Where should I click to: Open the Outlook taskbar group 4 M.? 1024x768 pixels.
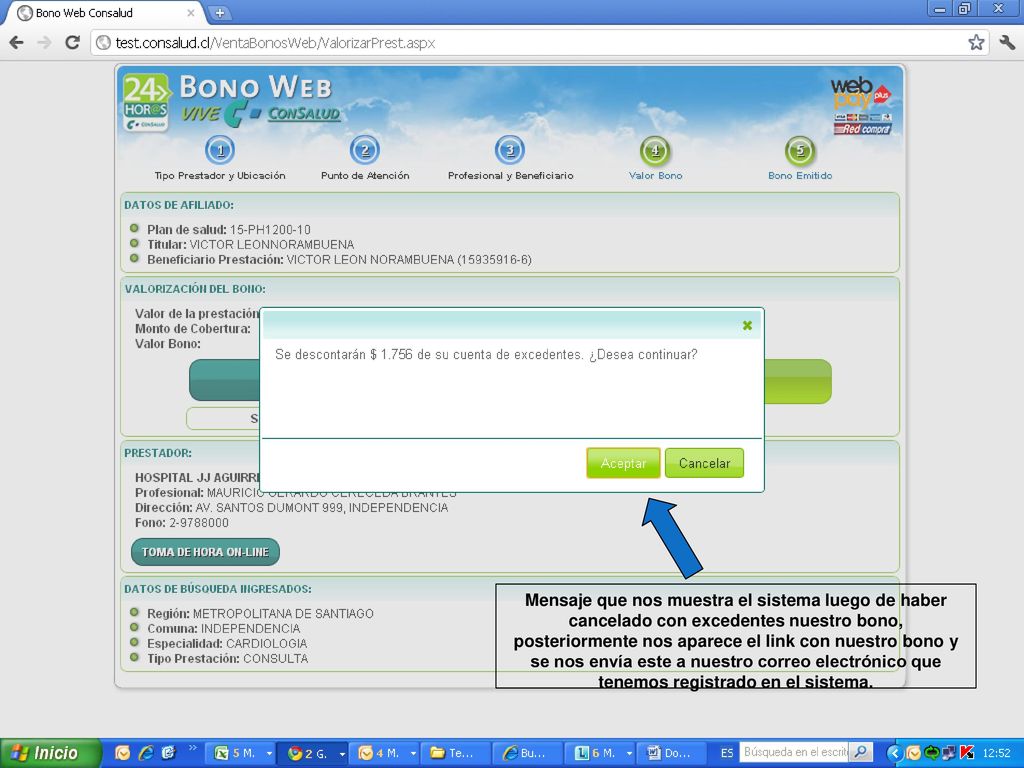click(x=385, y=753)
